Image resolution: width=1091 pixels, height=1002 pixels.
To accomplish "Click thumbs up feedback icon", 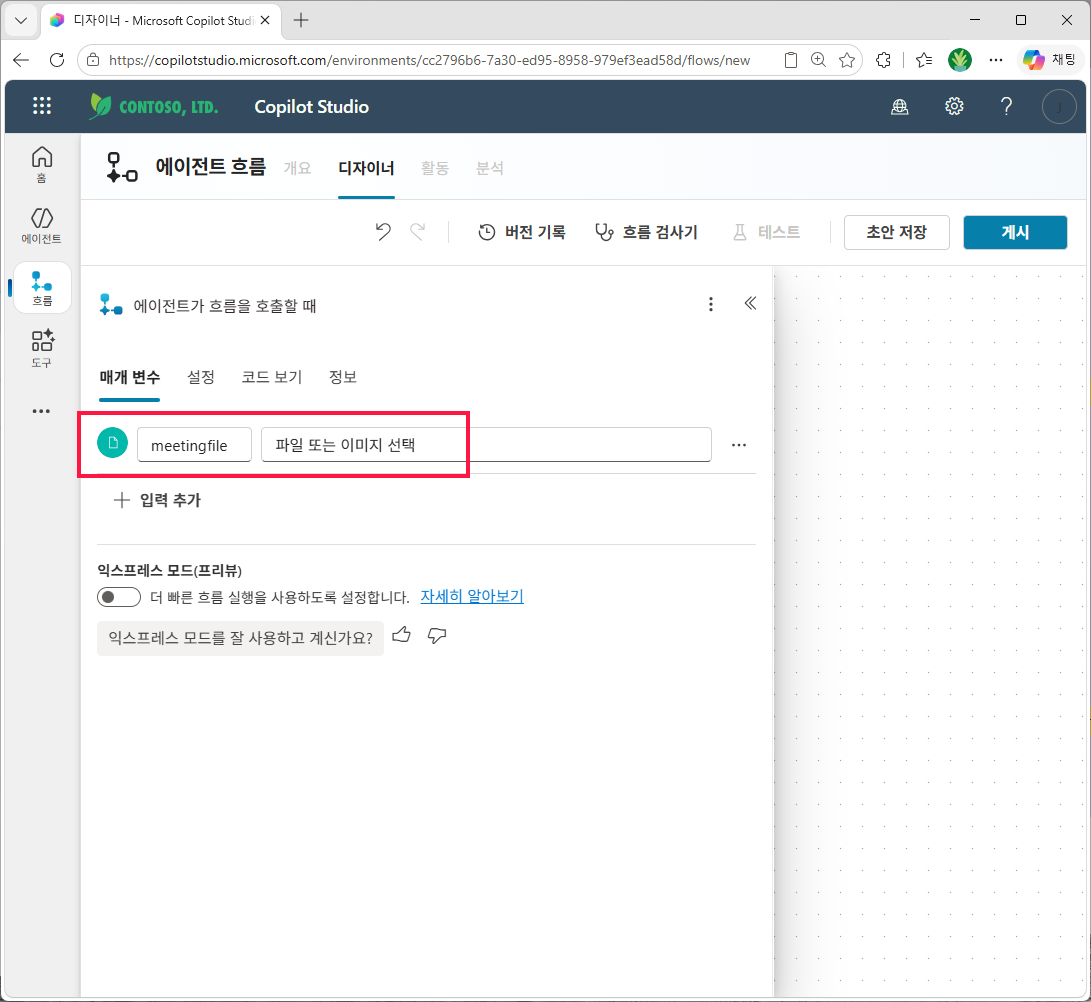I will point(401,635).
